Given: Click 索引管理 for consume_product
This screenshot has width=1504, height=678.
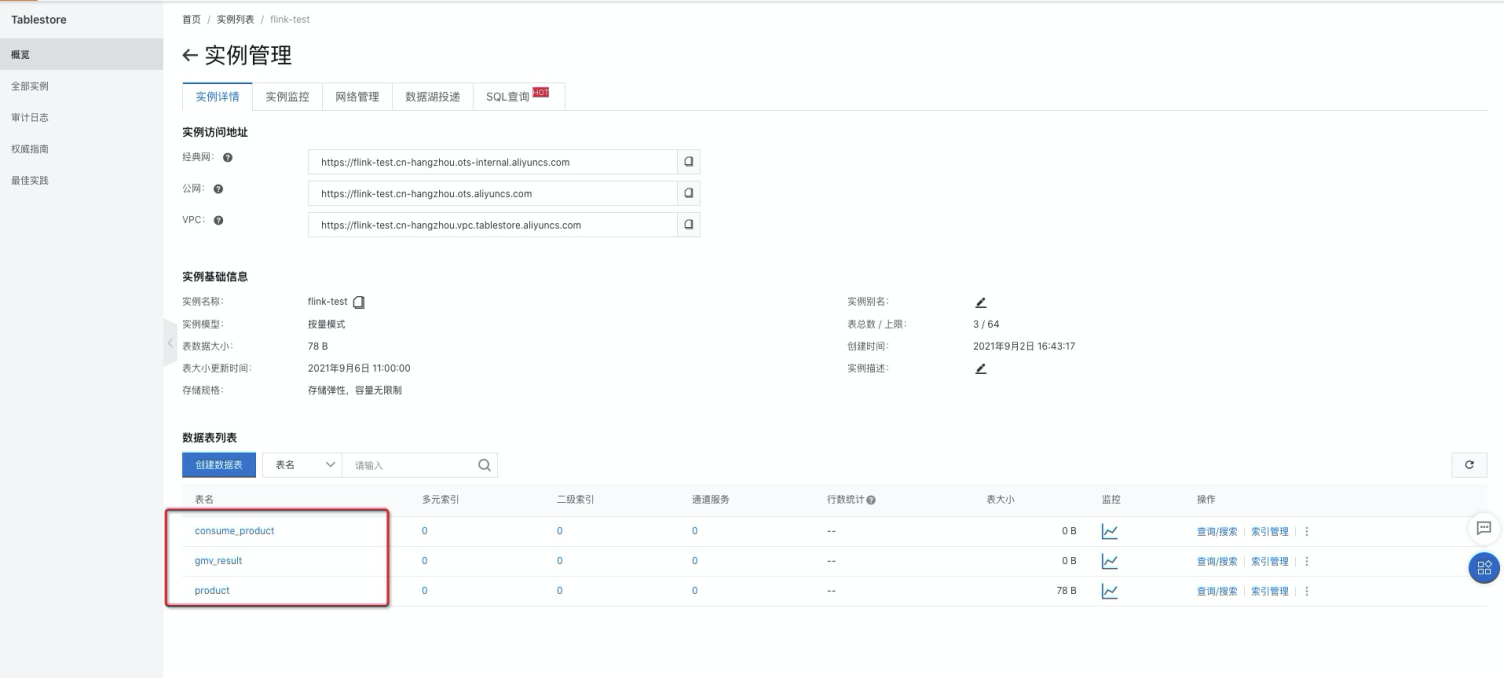Looking at the screenshot, I should (x=1270, y=532).
